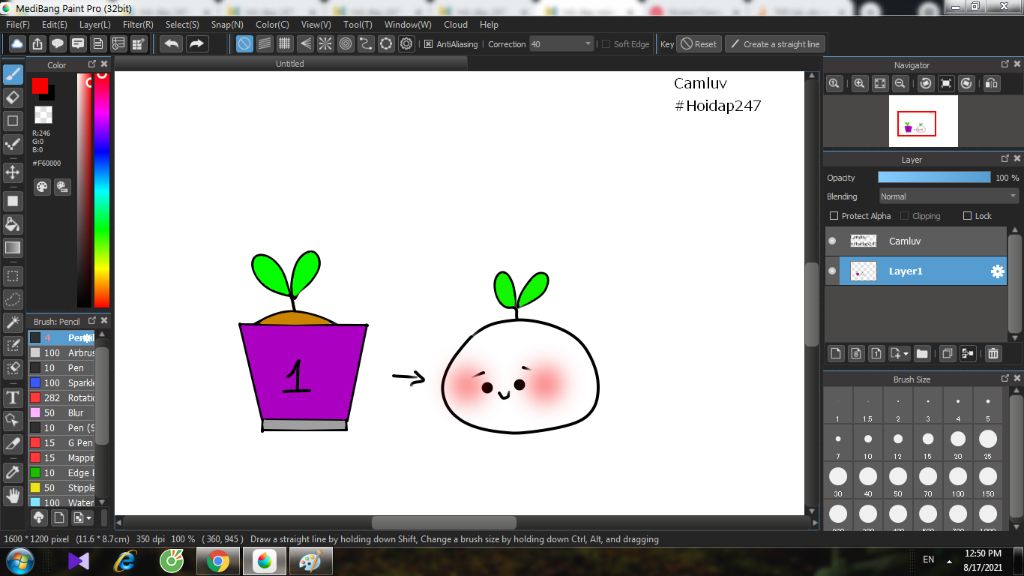Image resolution: width=1024 pixels, height=576 pixels.
Task: Enable Lock checkbox
Action: (967, 216)
